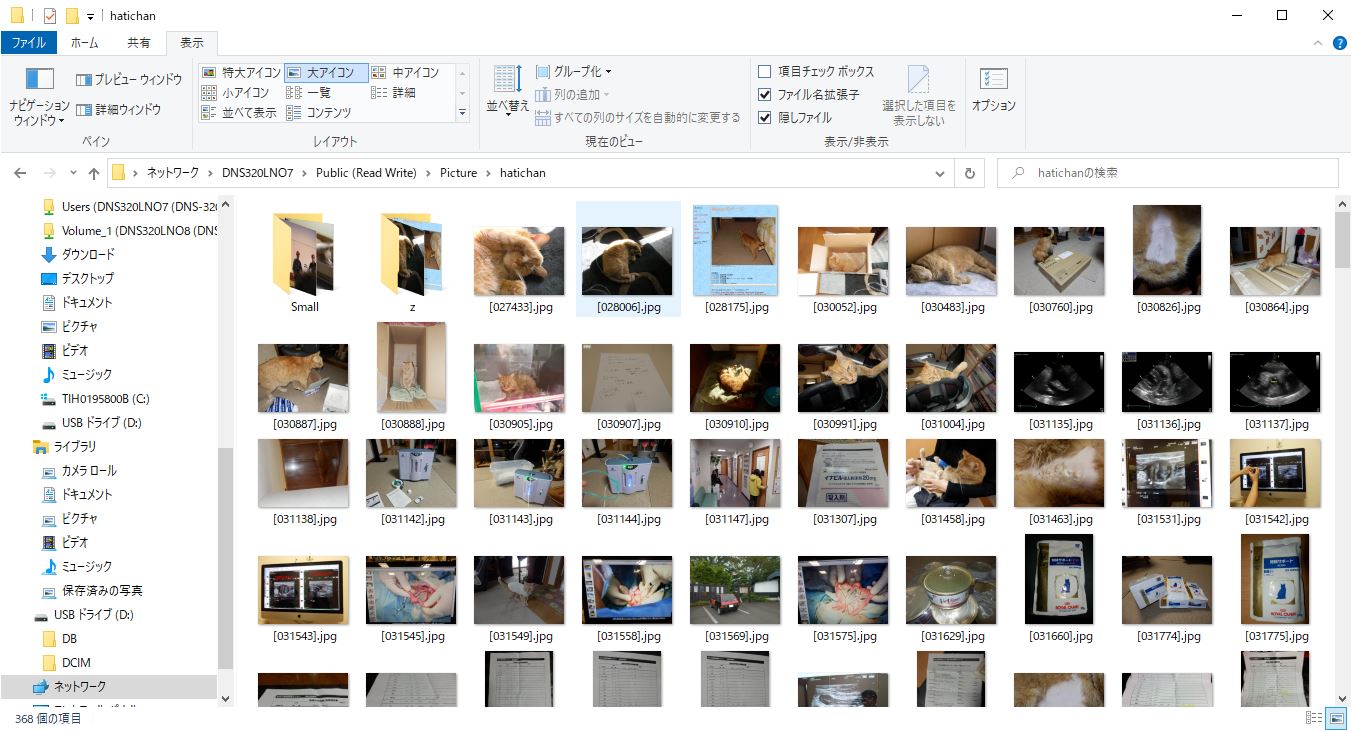Click the hatichan search box

[x=1167, y=173]
